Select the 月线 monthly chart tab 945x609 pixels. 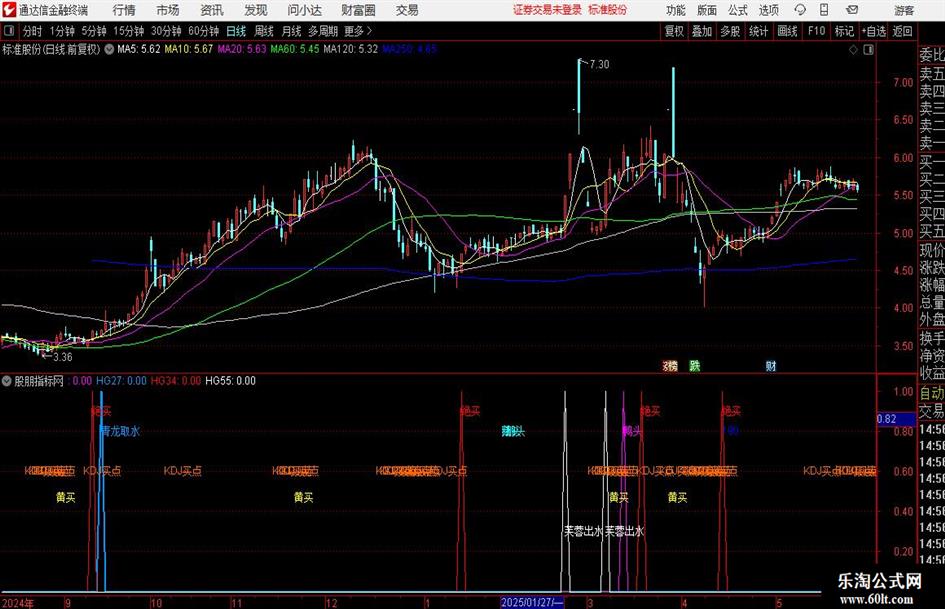click(292, 31)
